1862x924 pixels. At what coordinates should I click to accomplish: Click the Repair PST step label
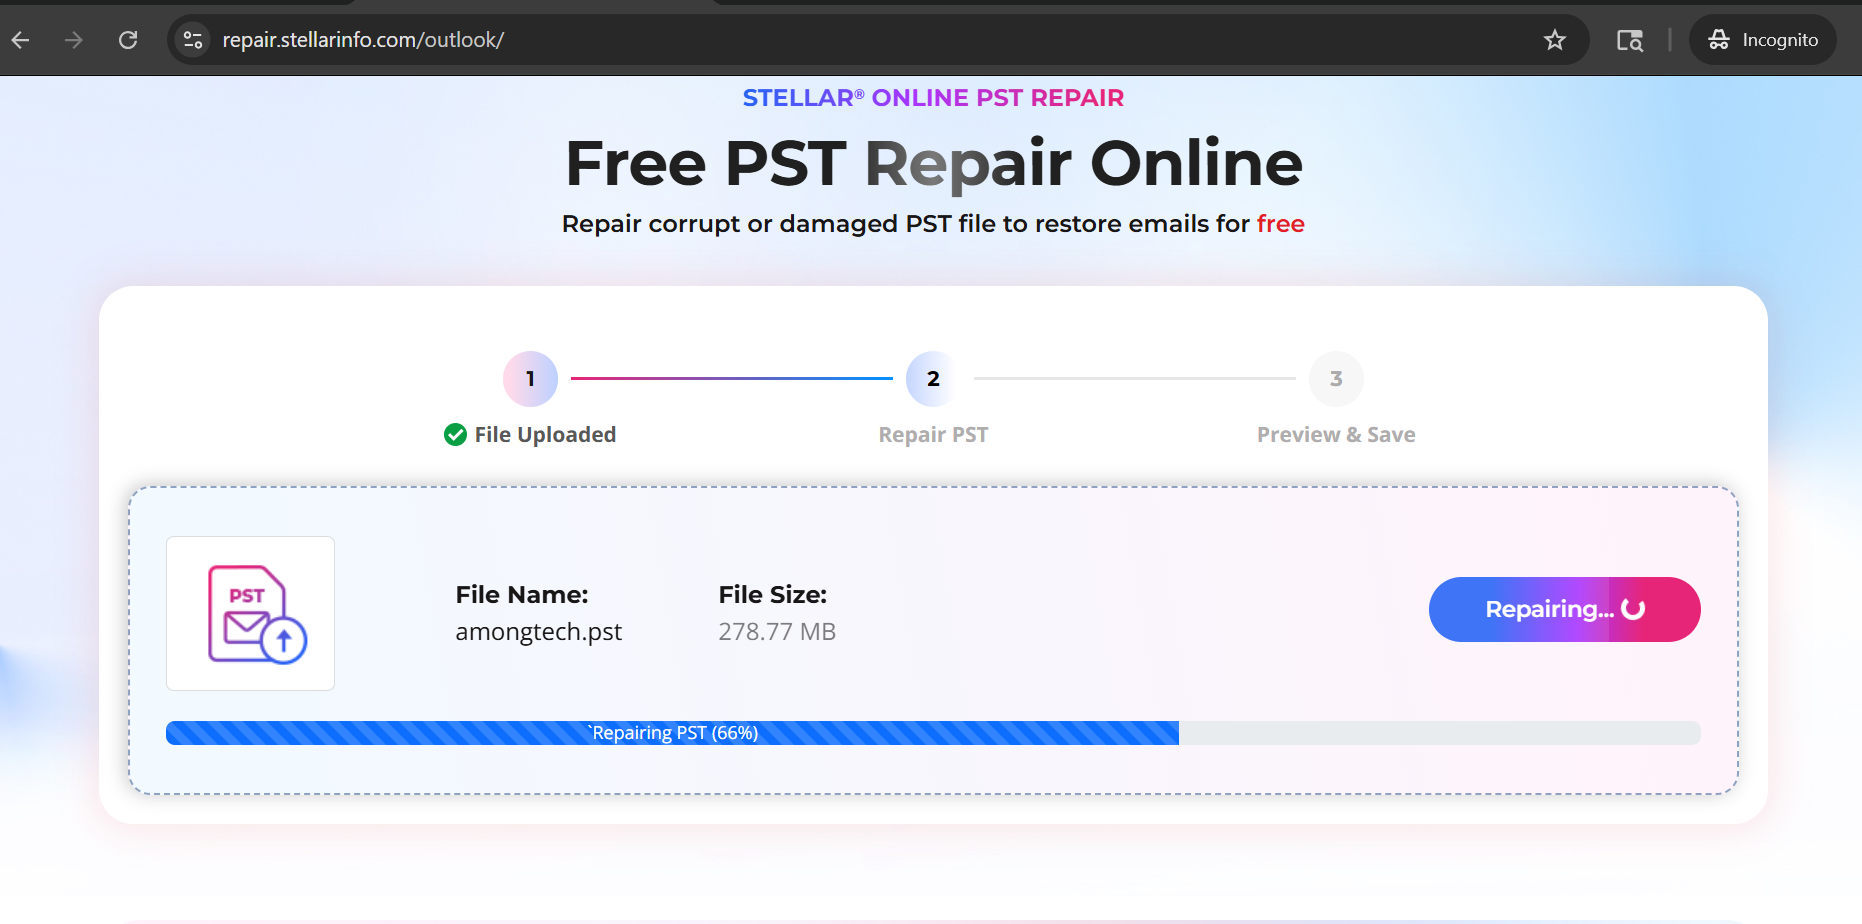point(933,435)
